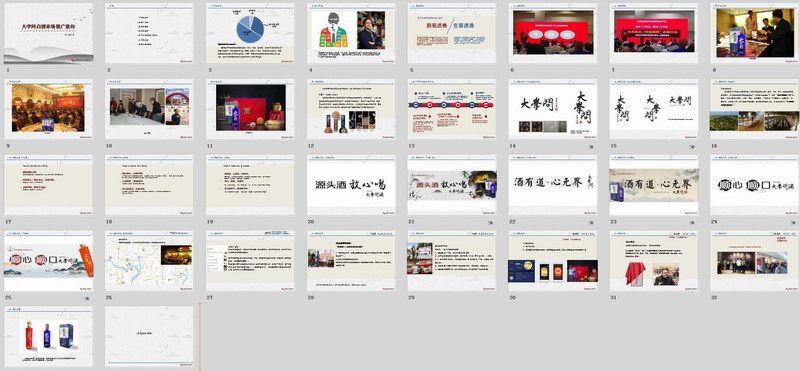
Task: Click the animation star icon under slide 14
Action: (591, 147)
